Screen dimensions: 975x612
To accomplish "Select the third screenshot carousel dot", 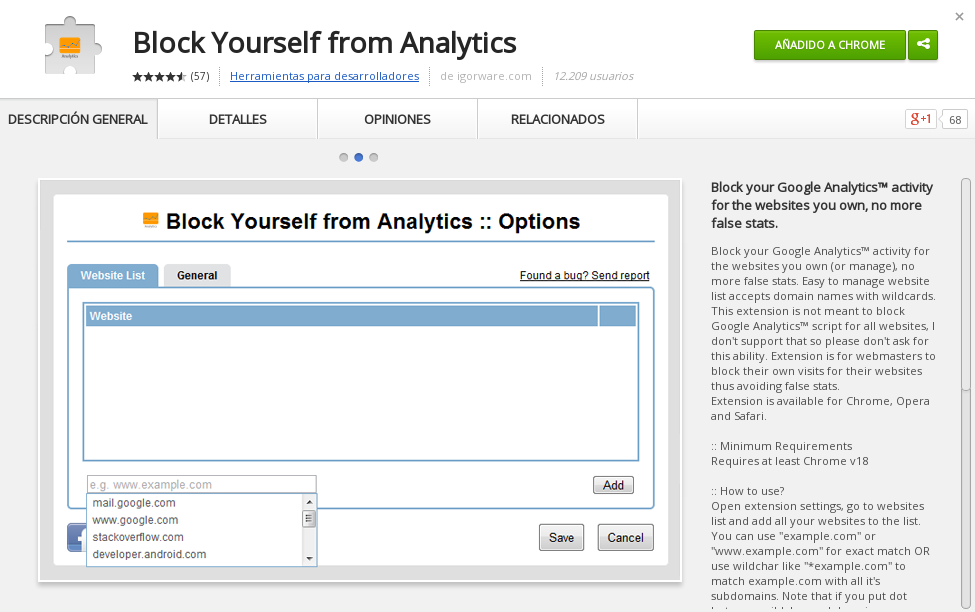I will pyautogui.click(x=373, y=157).
